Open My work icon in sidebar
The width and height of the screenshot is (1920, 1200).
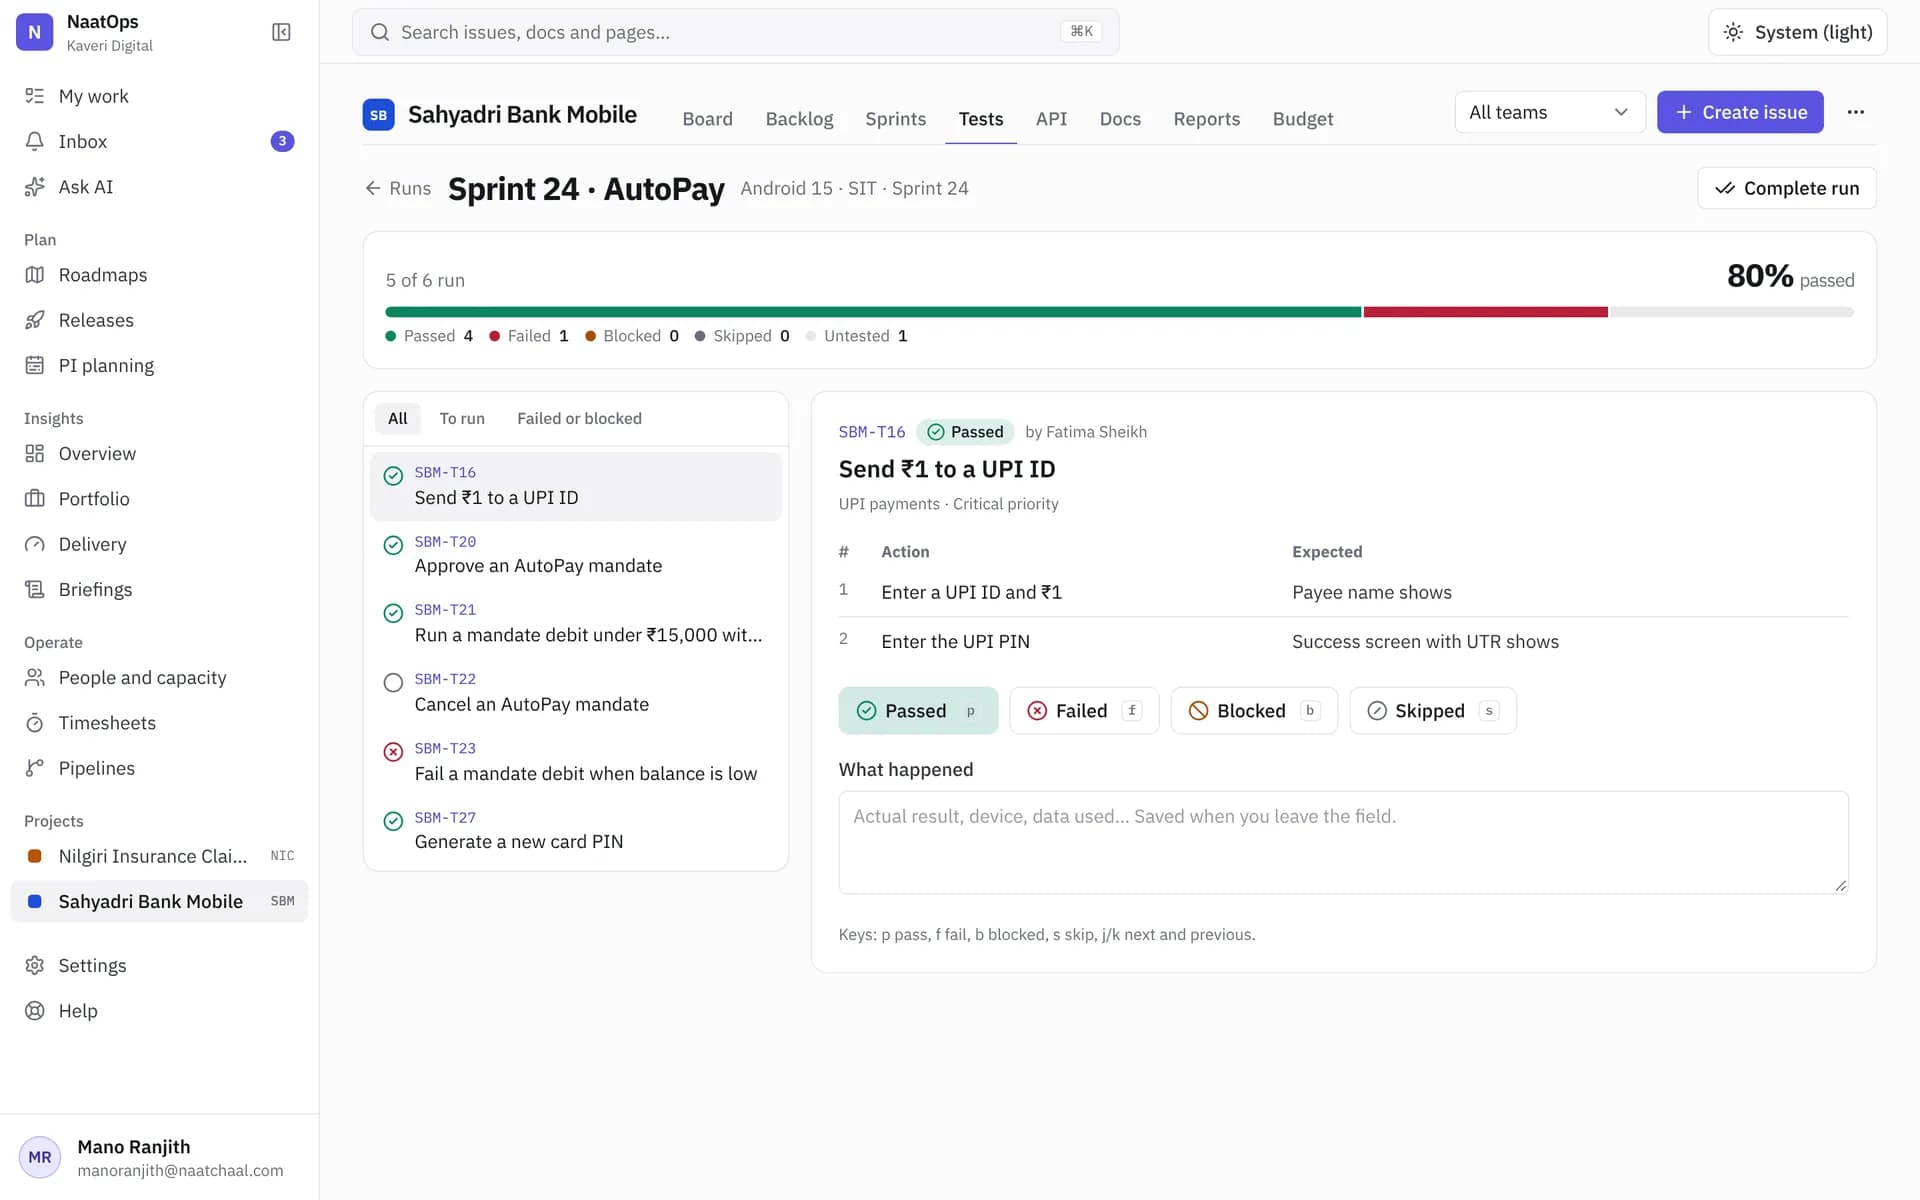[x=35, y=96]
